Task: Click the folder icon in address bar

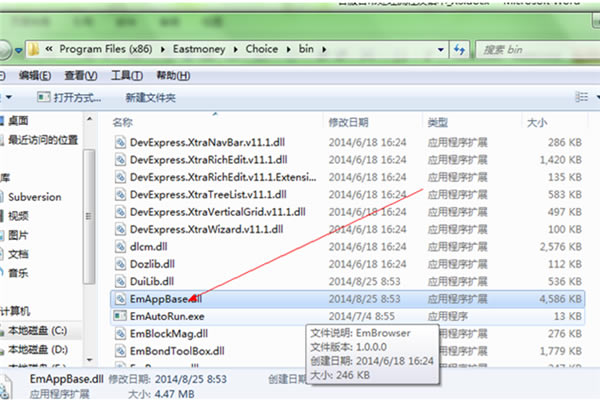Action: click(34, 49)
